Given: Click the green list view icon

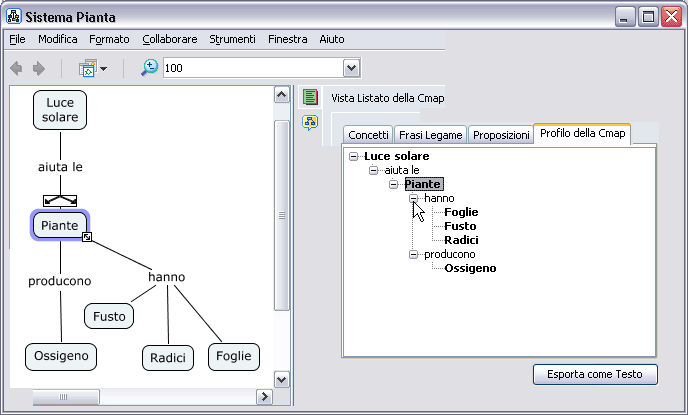Looking at the screenshot, I should 311,97.
